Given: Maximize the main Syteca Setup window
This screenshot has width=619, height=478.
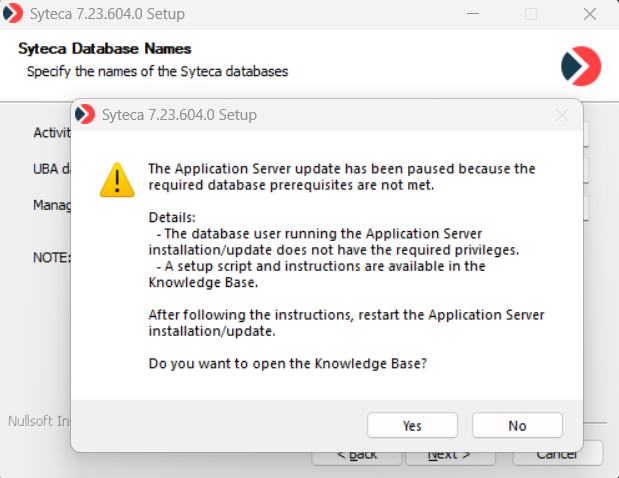Looking at the screenshot, I should (531, 15).
